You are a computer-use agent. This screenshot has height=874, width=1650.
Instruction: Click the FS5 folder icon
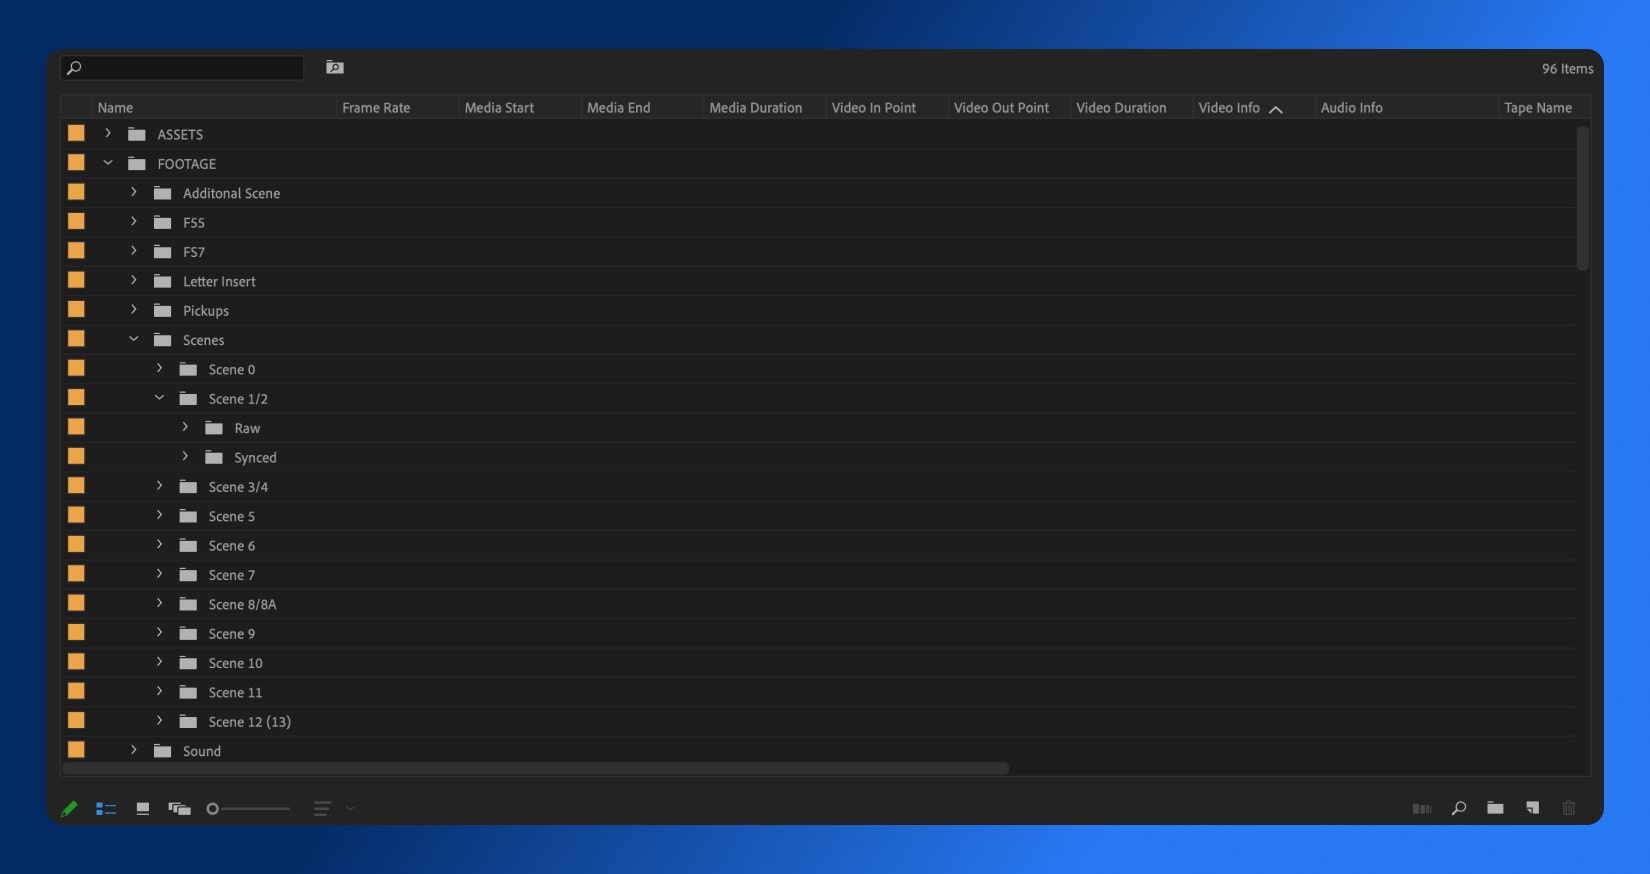[x=163, y=222]
